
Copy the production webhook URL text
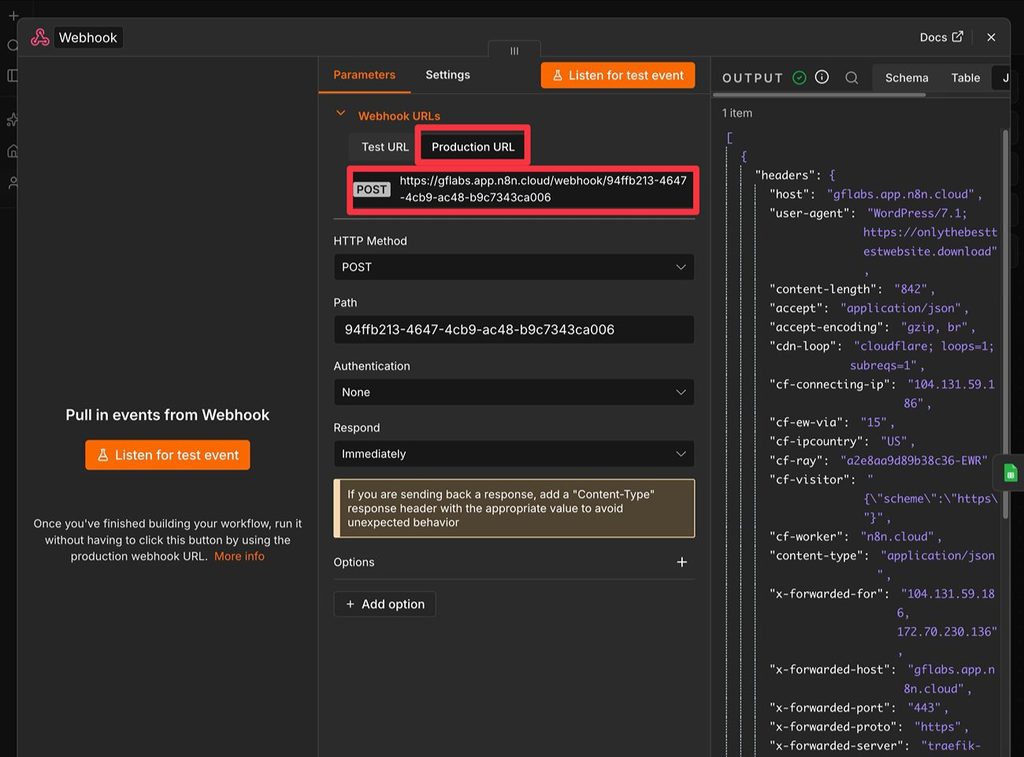click(543, 189)
